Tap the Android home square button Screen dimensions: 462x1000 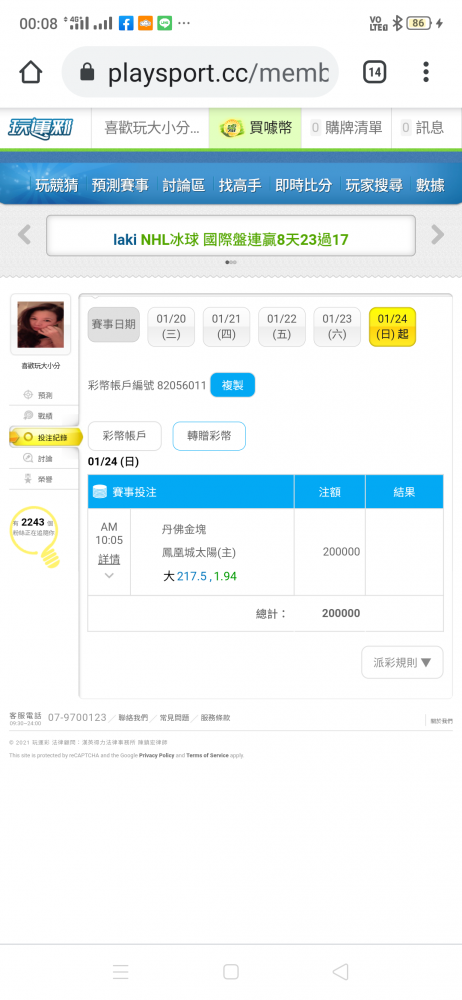(231, 971)
